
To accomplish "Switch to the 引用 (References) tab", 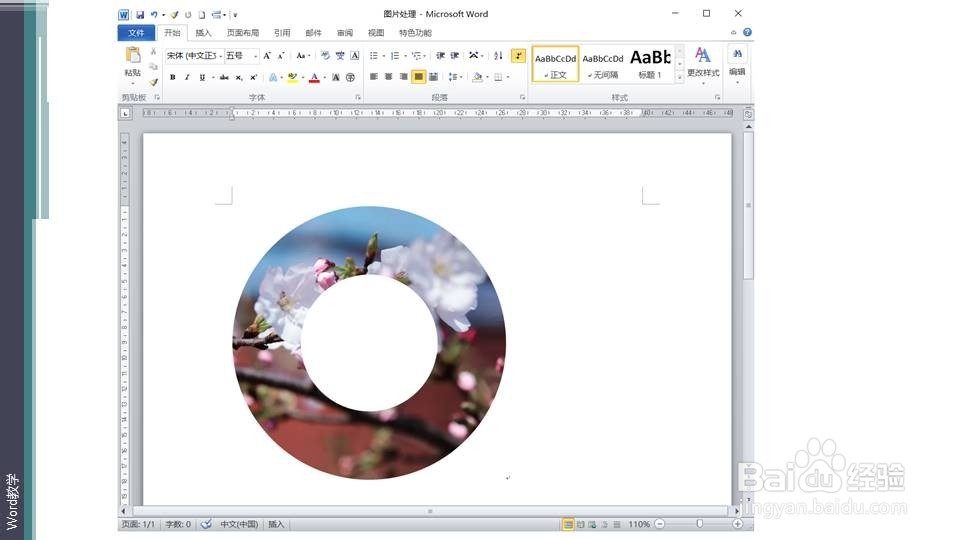I will click(x=282, y=33).
